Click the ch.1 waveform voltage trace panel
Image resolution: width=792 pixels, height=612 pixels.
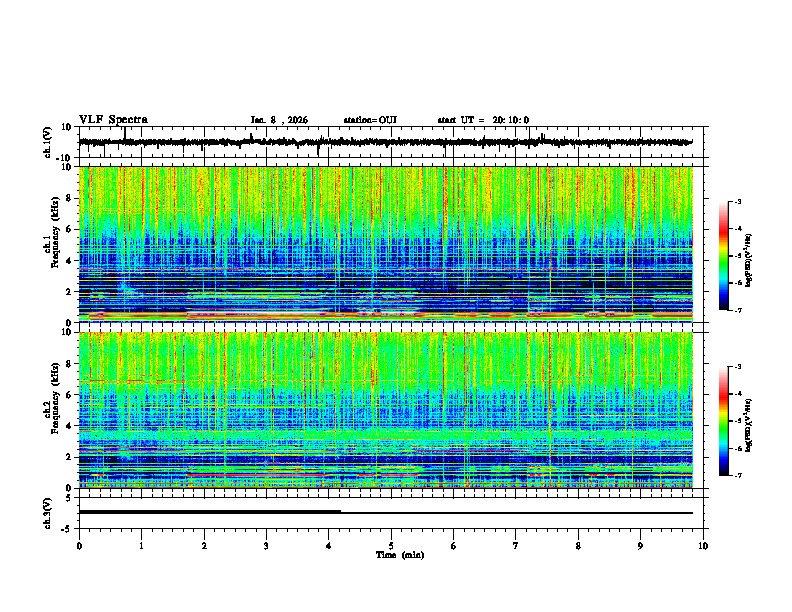390,142
